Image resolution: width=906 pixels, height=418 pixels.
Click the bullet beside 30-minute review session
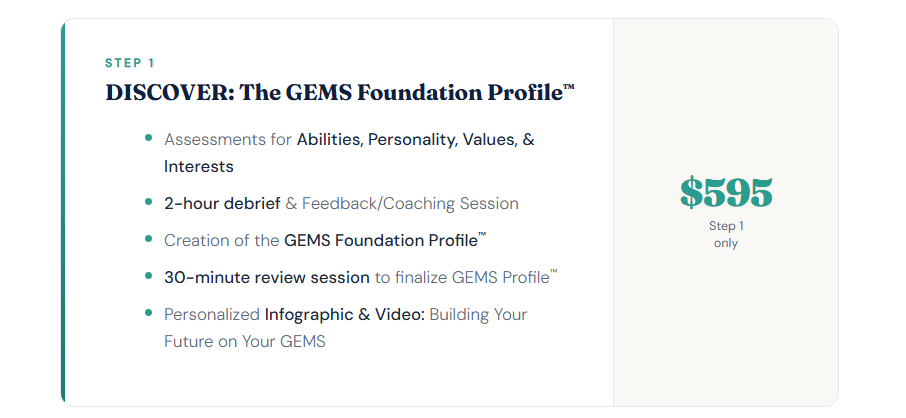click(149, 276)
